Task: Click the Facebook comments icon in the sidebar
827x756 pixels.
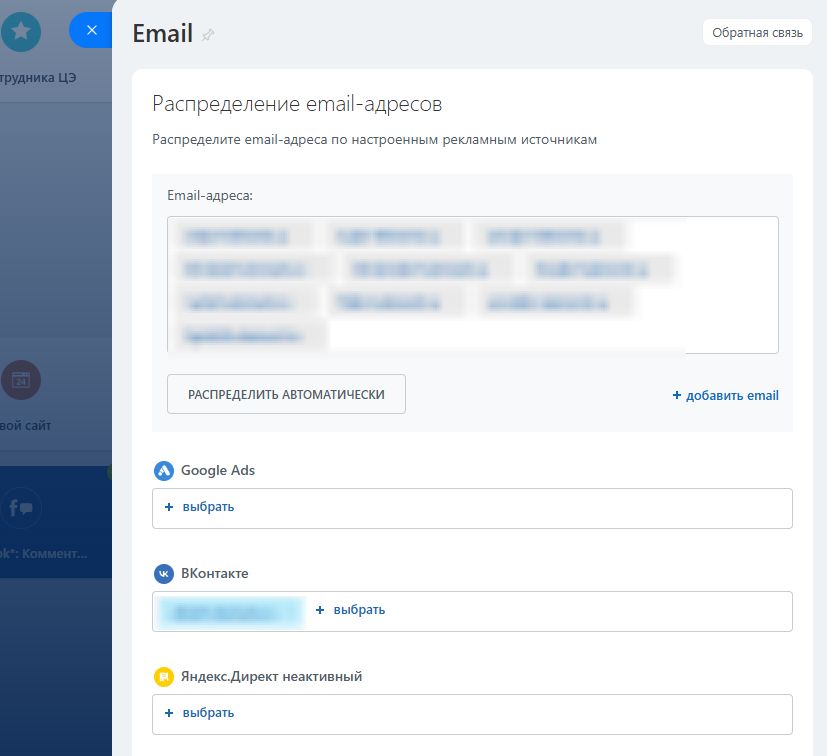Action: [x=22, y=508]
